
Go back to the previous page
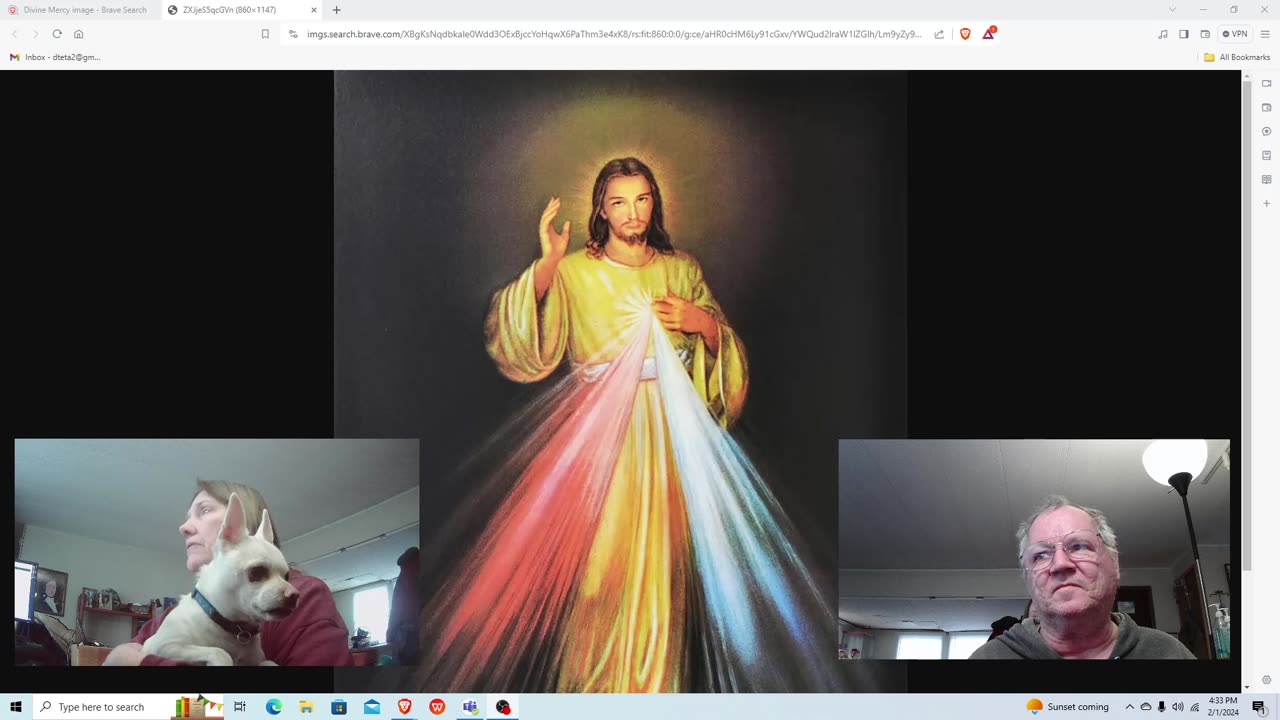[x=14, y=34]
